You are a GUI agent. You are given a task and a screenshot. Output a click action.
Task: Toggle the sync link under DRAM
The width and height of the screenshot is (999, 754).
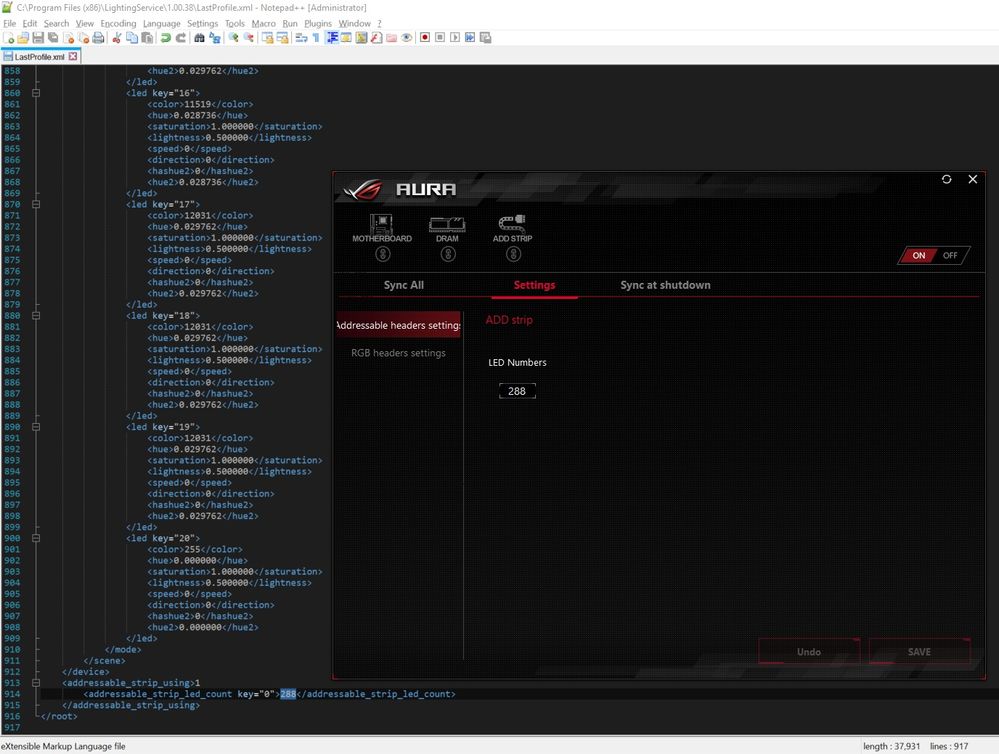click(x=448, y=254)
